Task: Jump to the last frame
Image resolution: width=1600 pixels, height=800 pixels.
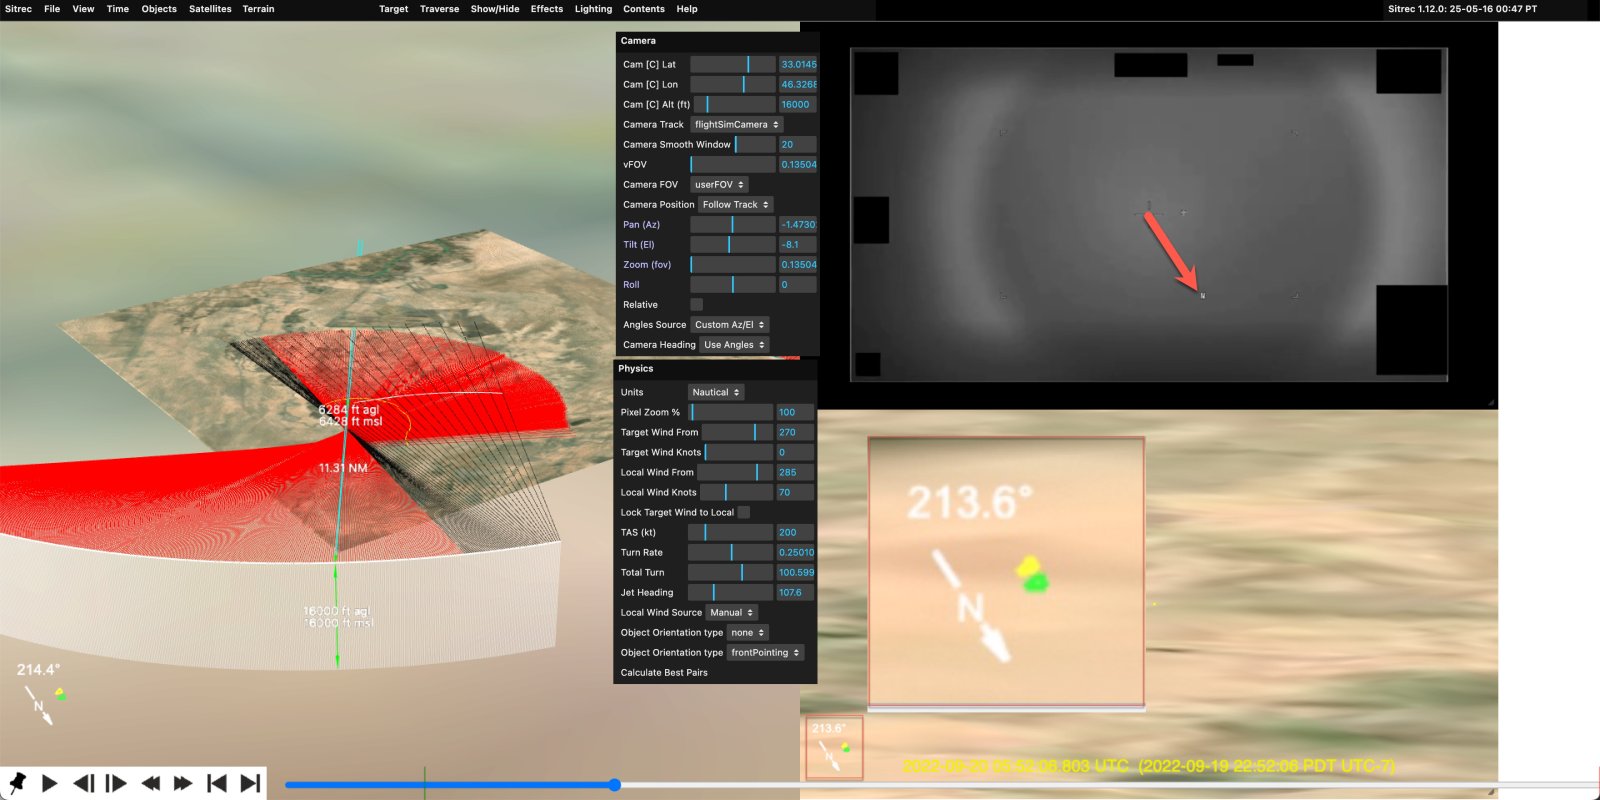Action: click(250, 783)
